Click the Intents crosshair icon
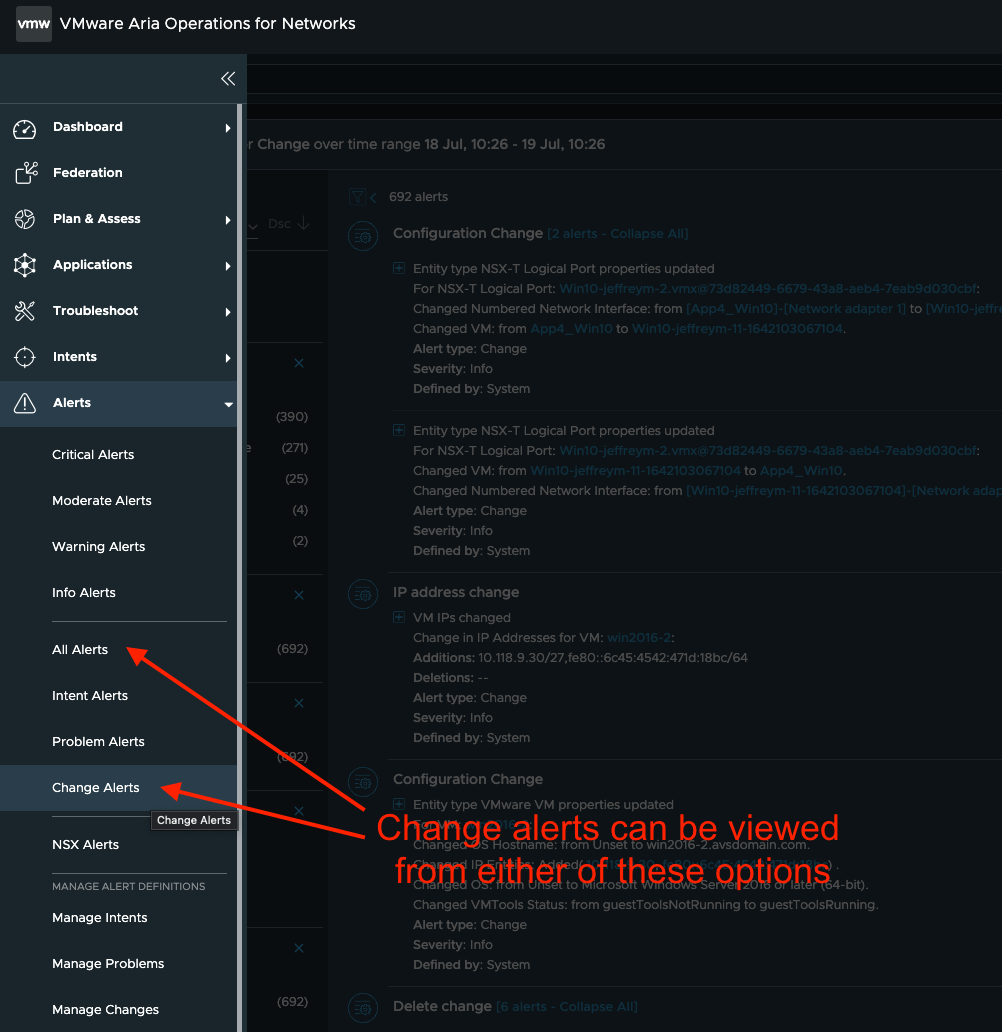The image size is (1002, 1032). [25, 357]
